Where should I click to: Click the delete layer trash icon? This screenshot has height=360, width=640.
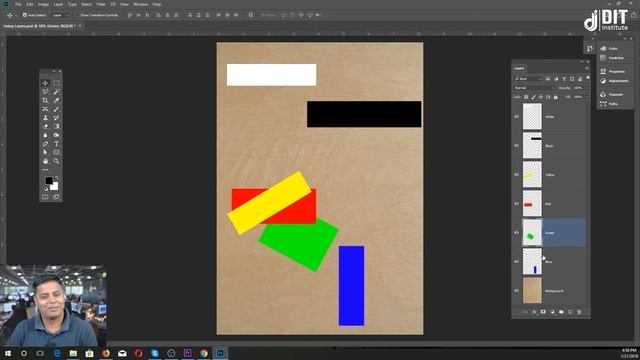click(x=579, y=312)
